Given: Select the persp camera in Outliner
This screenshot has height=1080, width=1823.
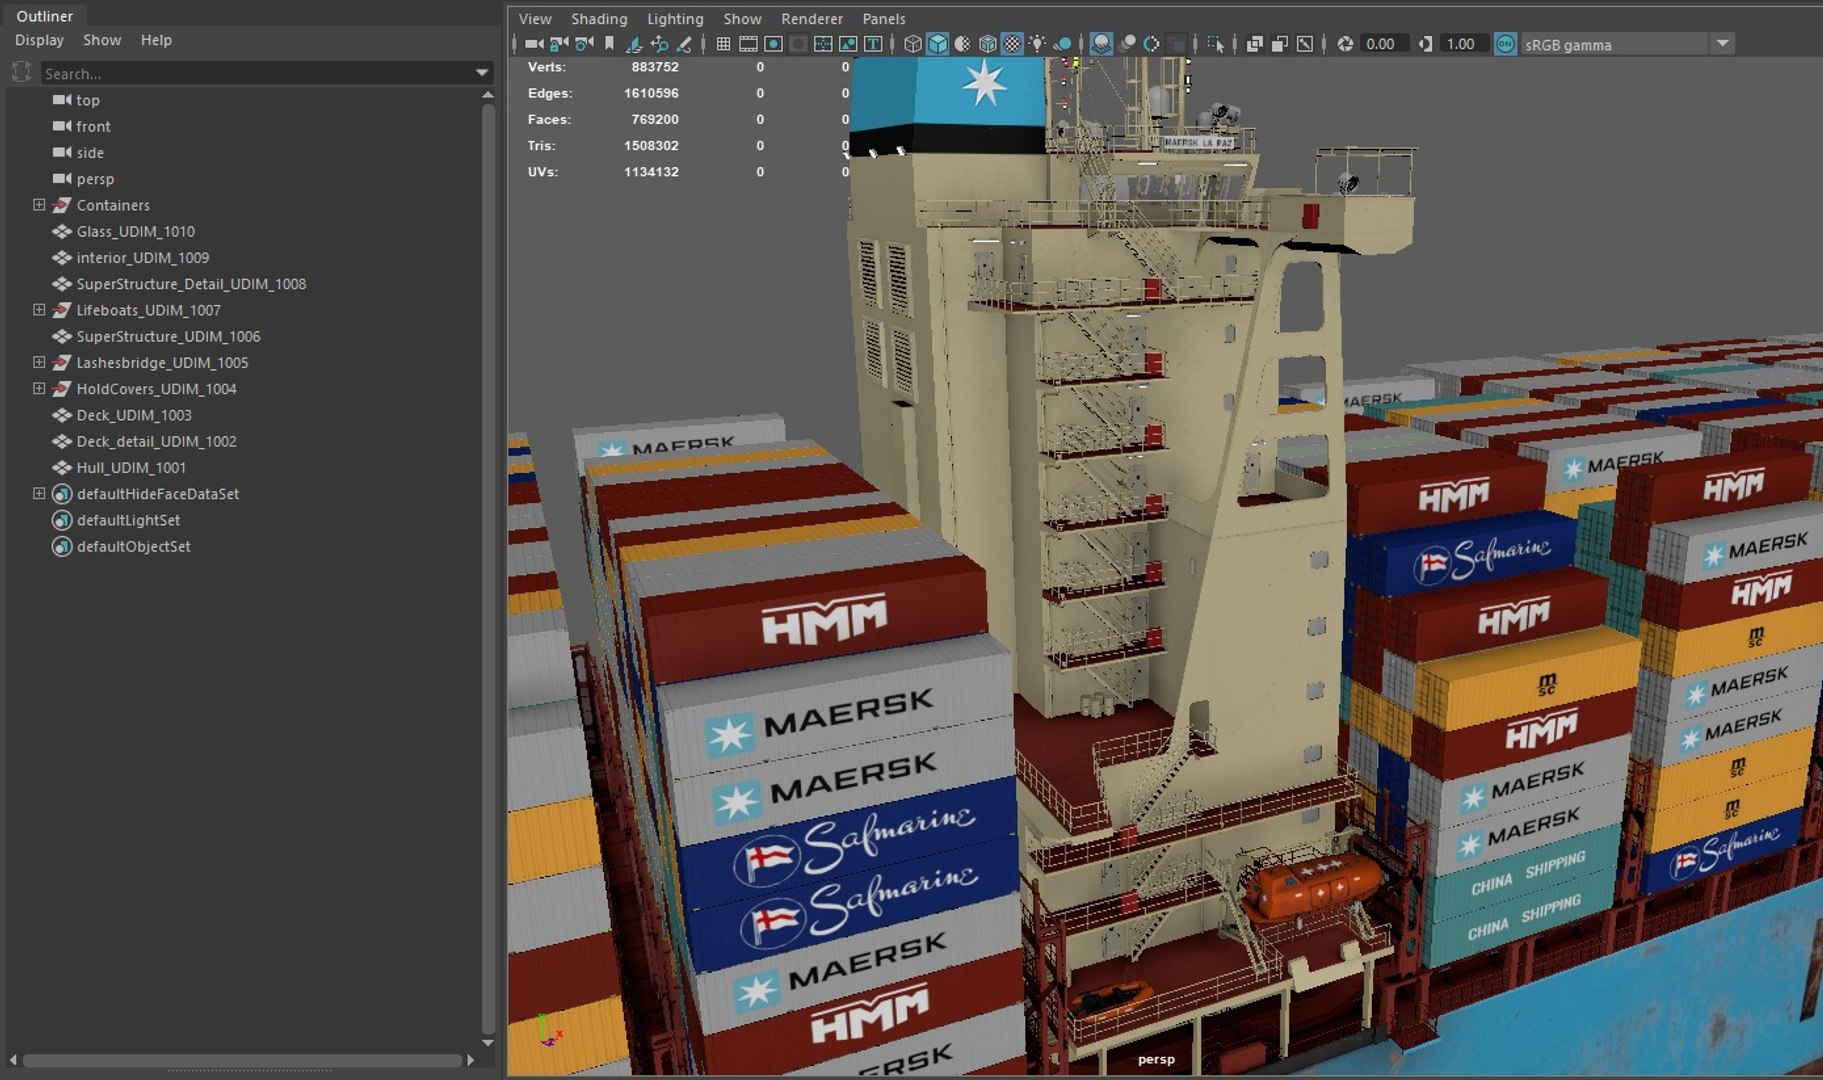Looking at the screenshot, I should pos(95,179).
